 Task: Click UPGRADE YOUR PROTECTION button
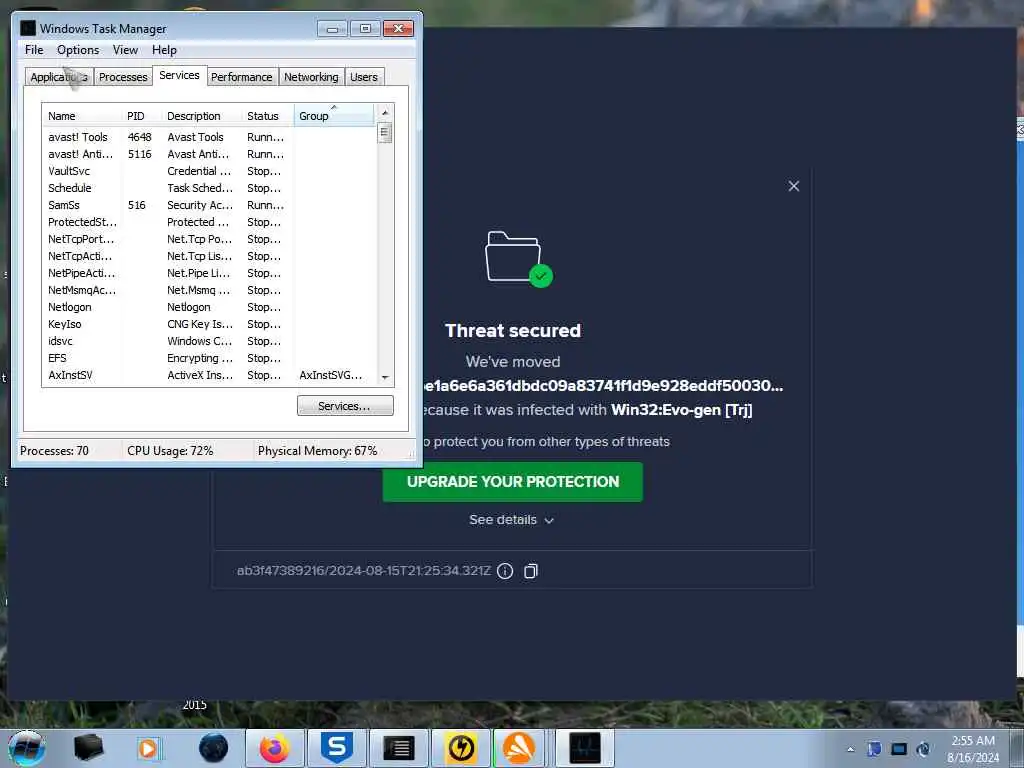pos(513,482)
